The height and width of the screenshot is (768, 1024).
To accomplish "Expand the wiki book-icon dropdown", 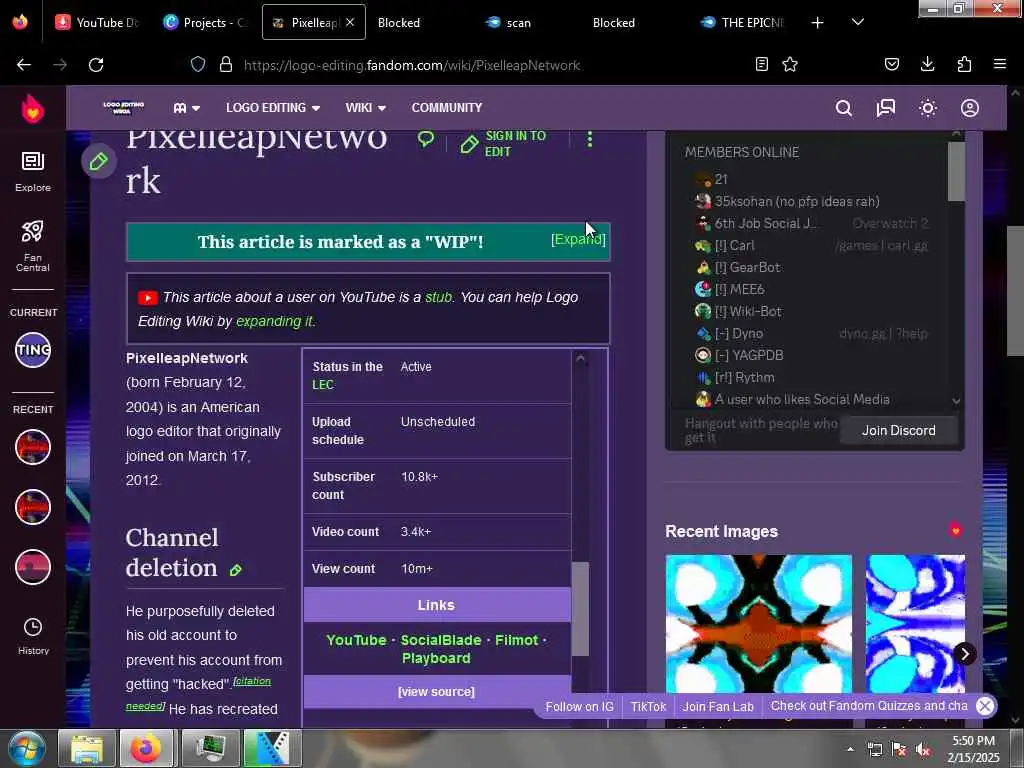I will [187, 108].
